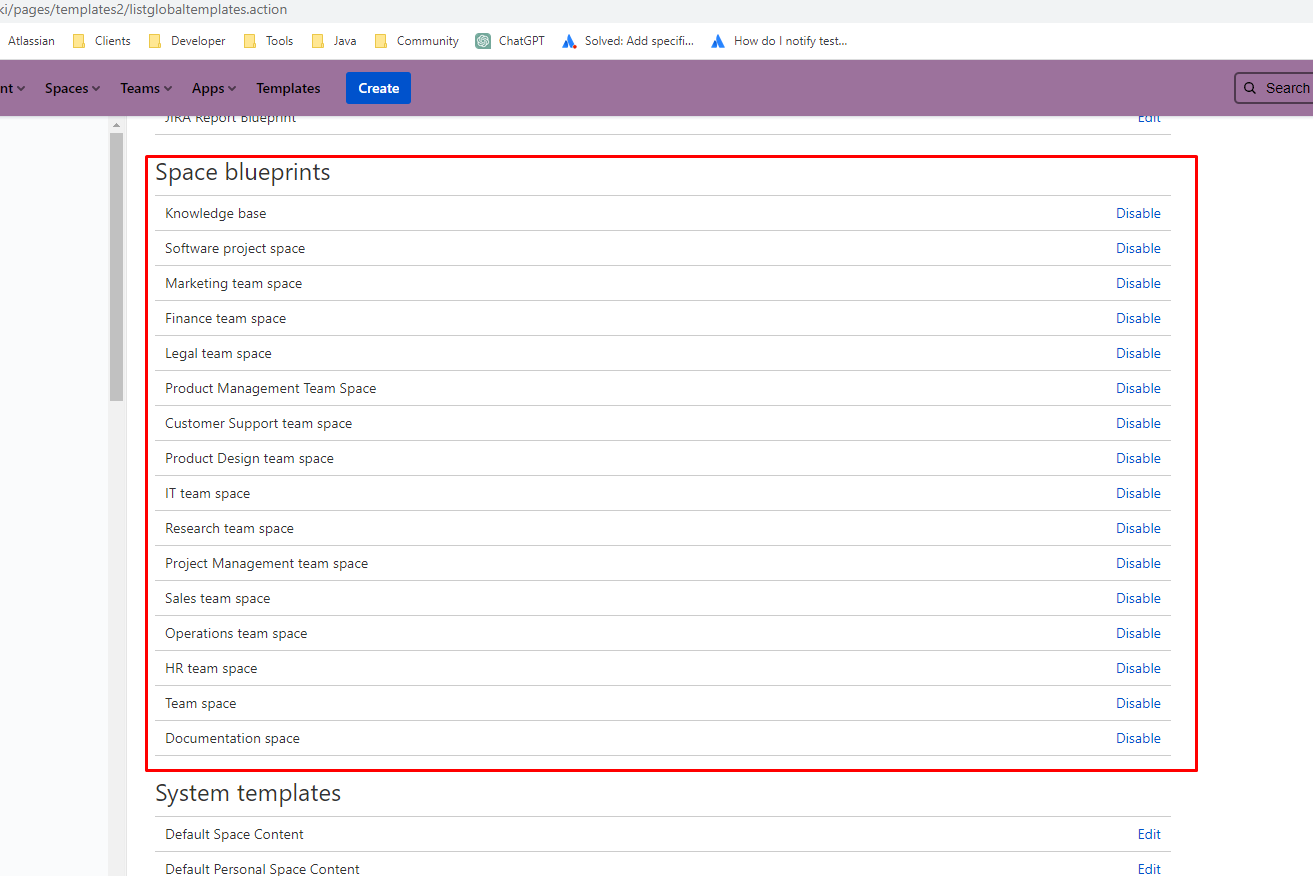Open the Developer bookmarks folder
The width and height of the screenshot is (1313, 876).
click(196, 40)
